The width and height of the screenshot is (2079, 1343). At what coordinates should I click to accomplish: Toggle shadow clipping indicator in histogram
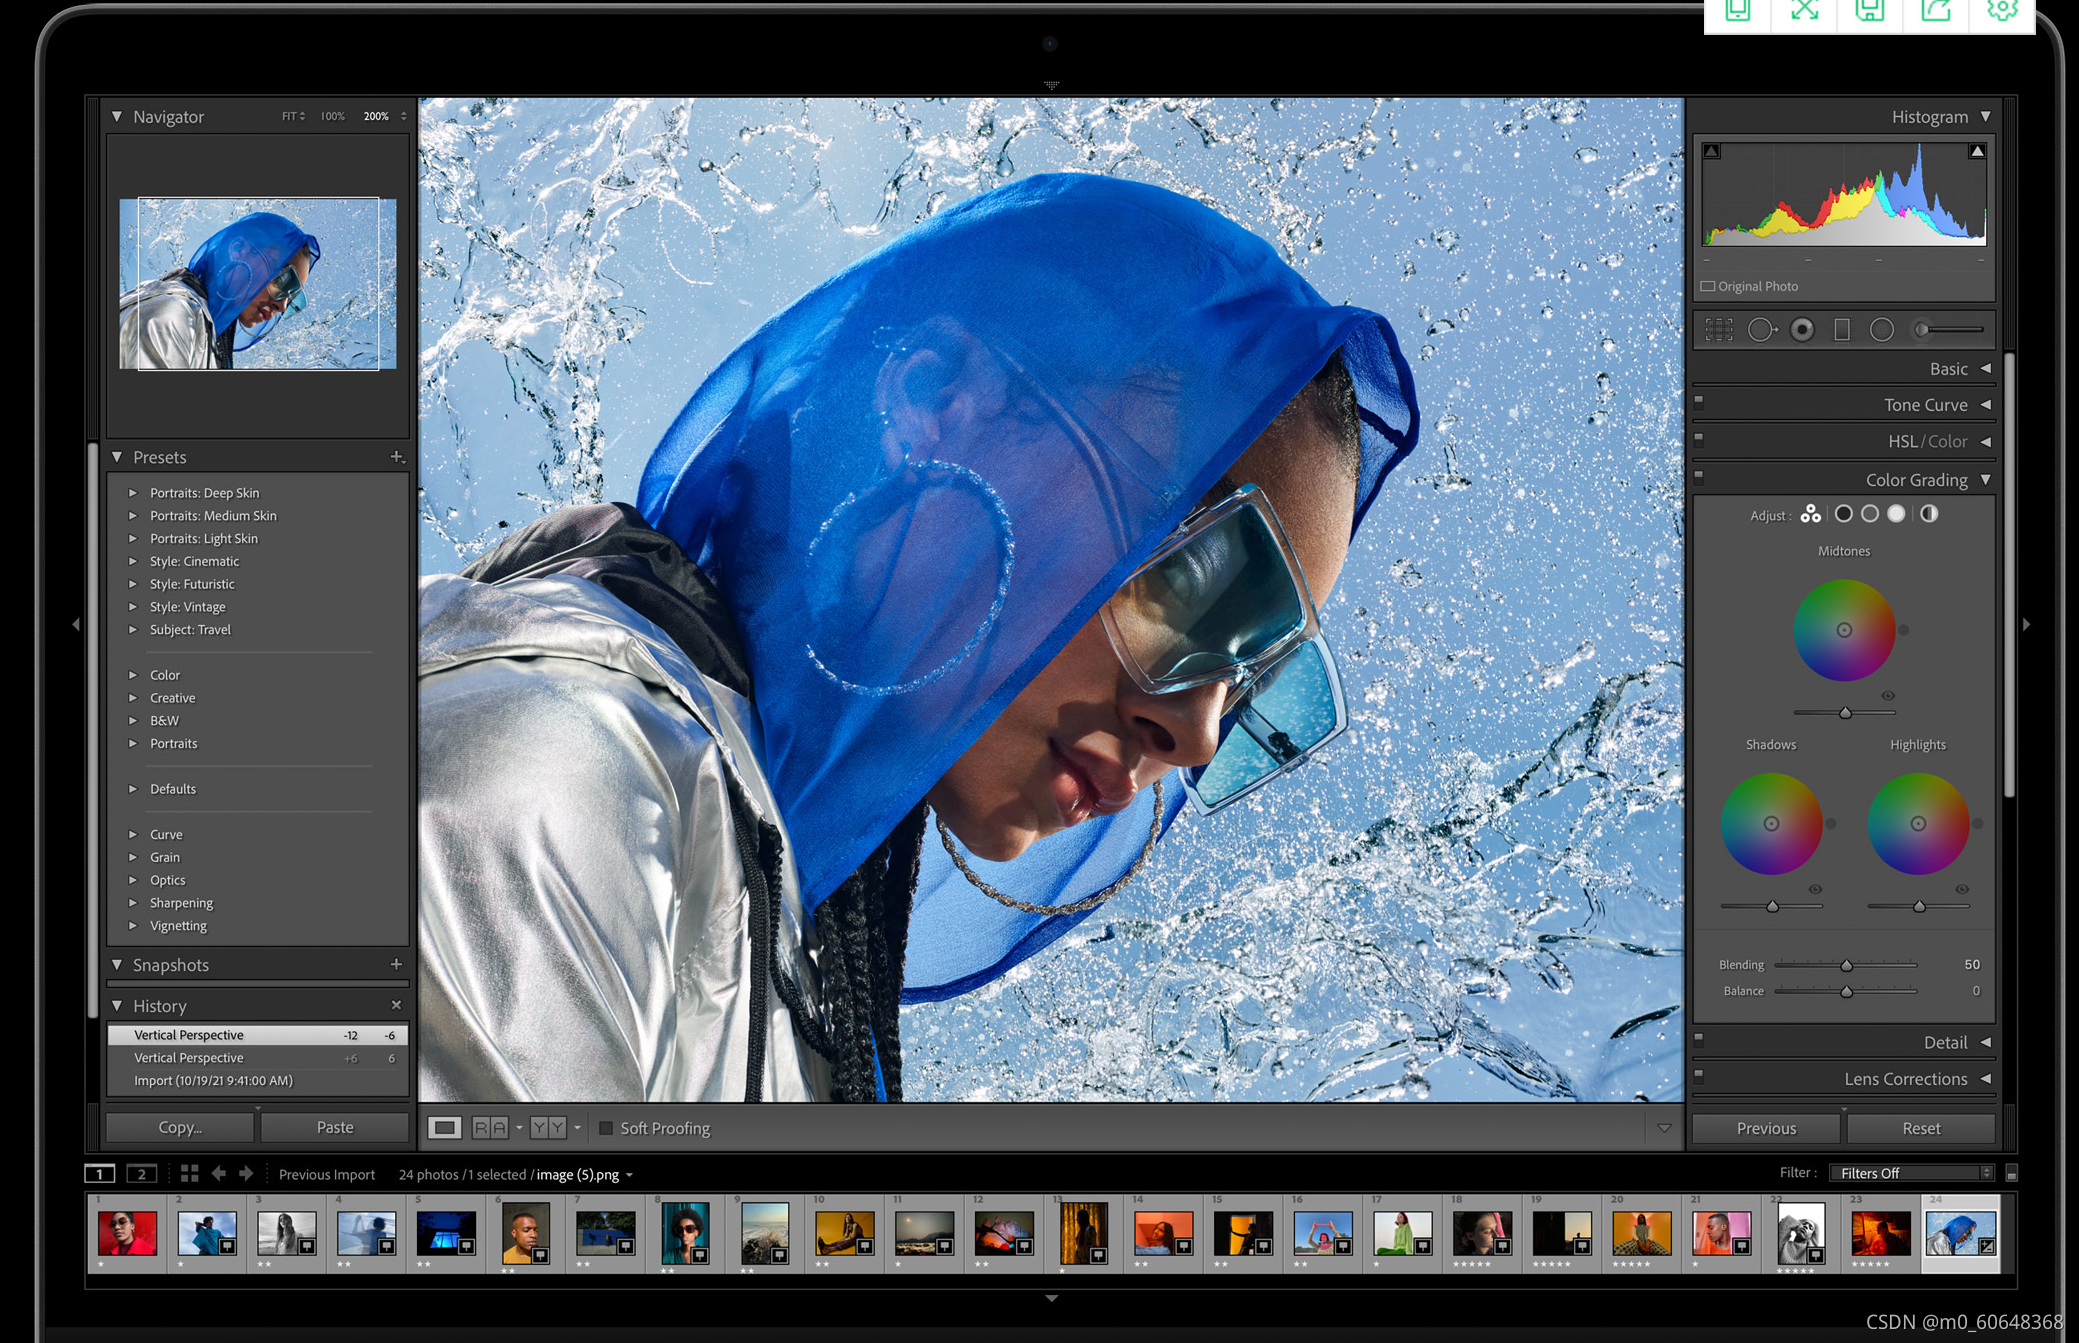pyautogui.click(x=1712, y=151)
